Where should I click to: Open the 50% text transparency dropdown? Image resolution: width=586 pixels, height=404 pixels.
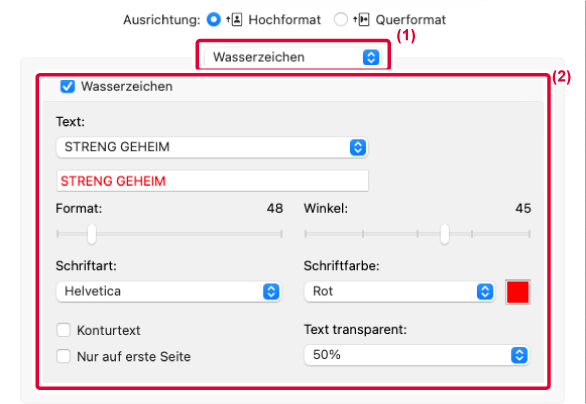[x=417, y=355]
